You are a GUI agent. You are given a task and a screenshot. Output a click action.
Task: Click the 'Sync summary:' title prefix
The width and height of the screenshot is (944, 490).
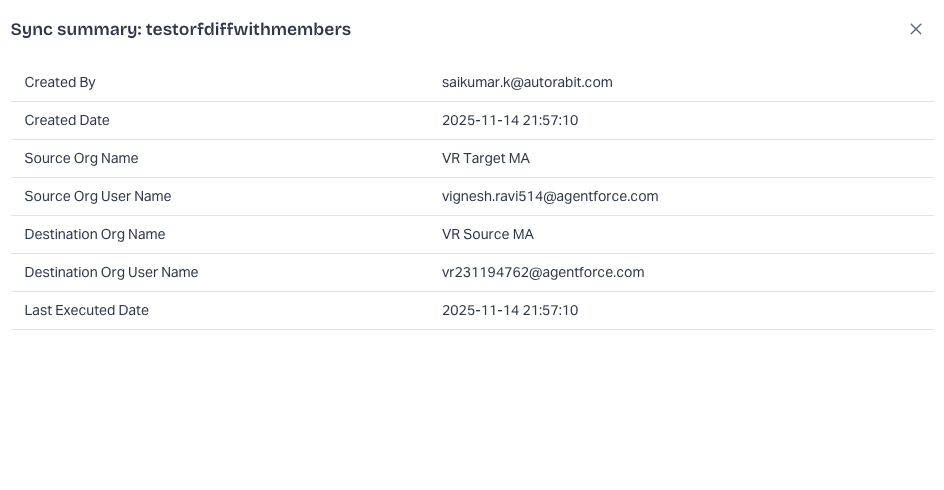point(75,29)
